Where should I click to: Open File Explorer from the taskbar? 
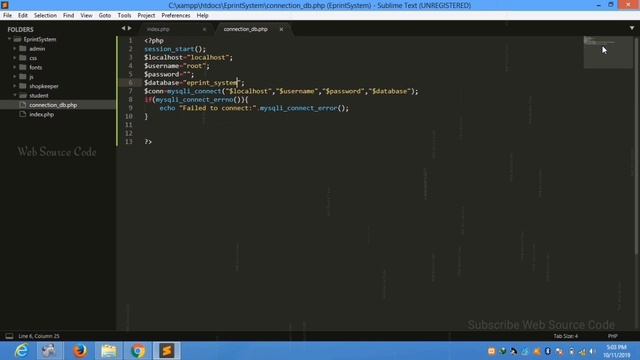[109, 351]
